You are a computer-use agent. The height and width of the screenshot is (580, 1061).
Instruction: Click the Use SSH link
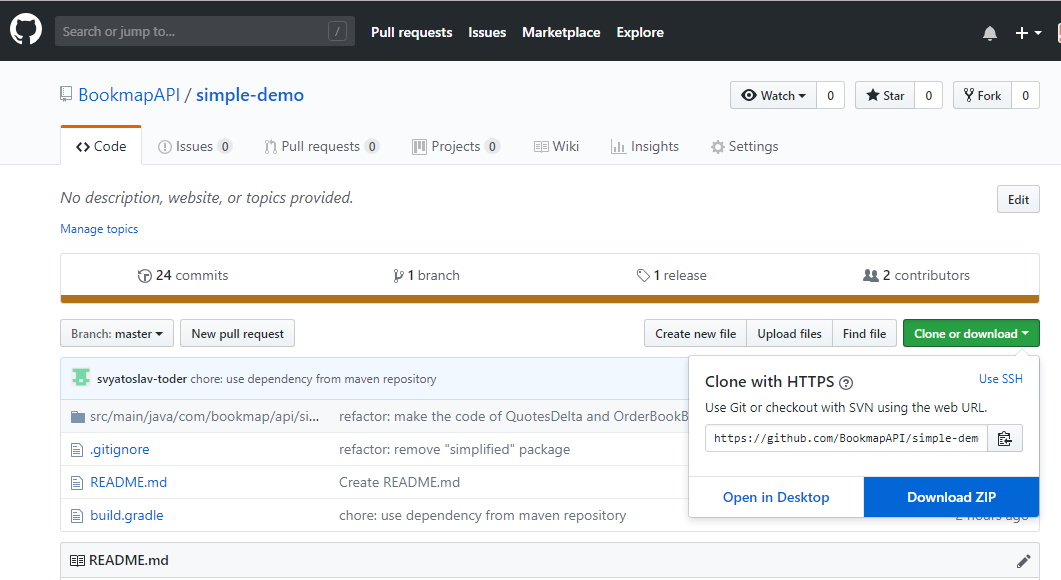tap(1000, 379)
